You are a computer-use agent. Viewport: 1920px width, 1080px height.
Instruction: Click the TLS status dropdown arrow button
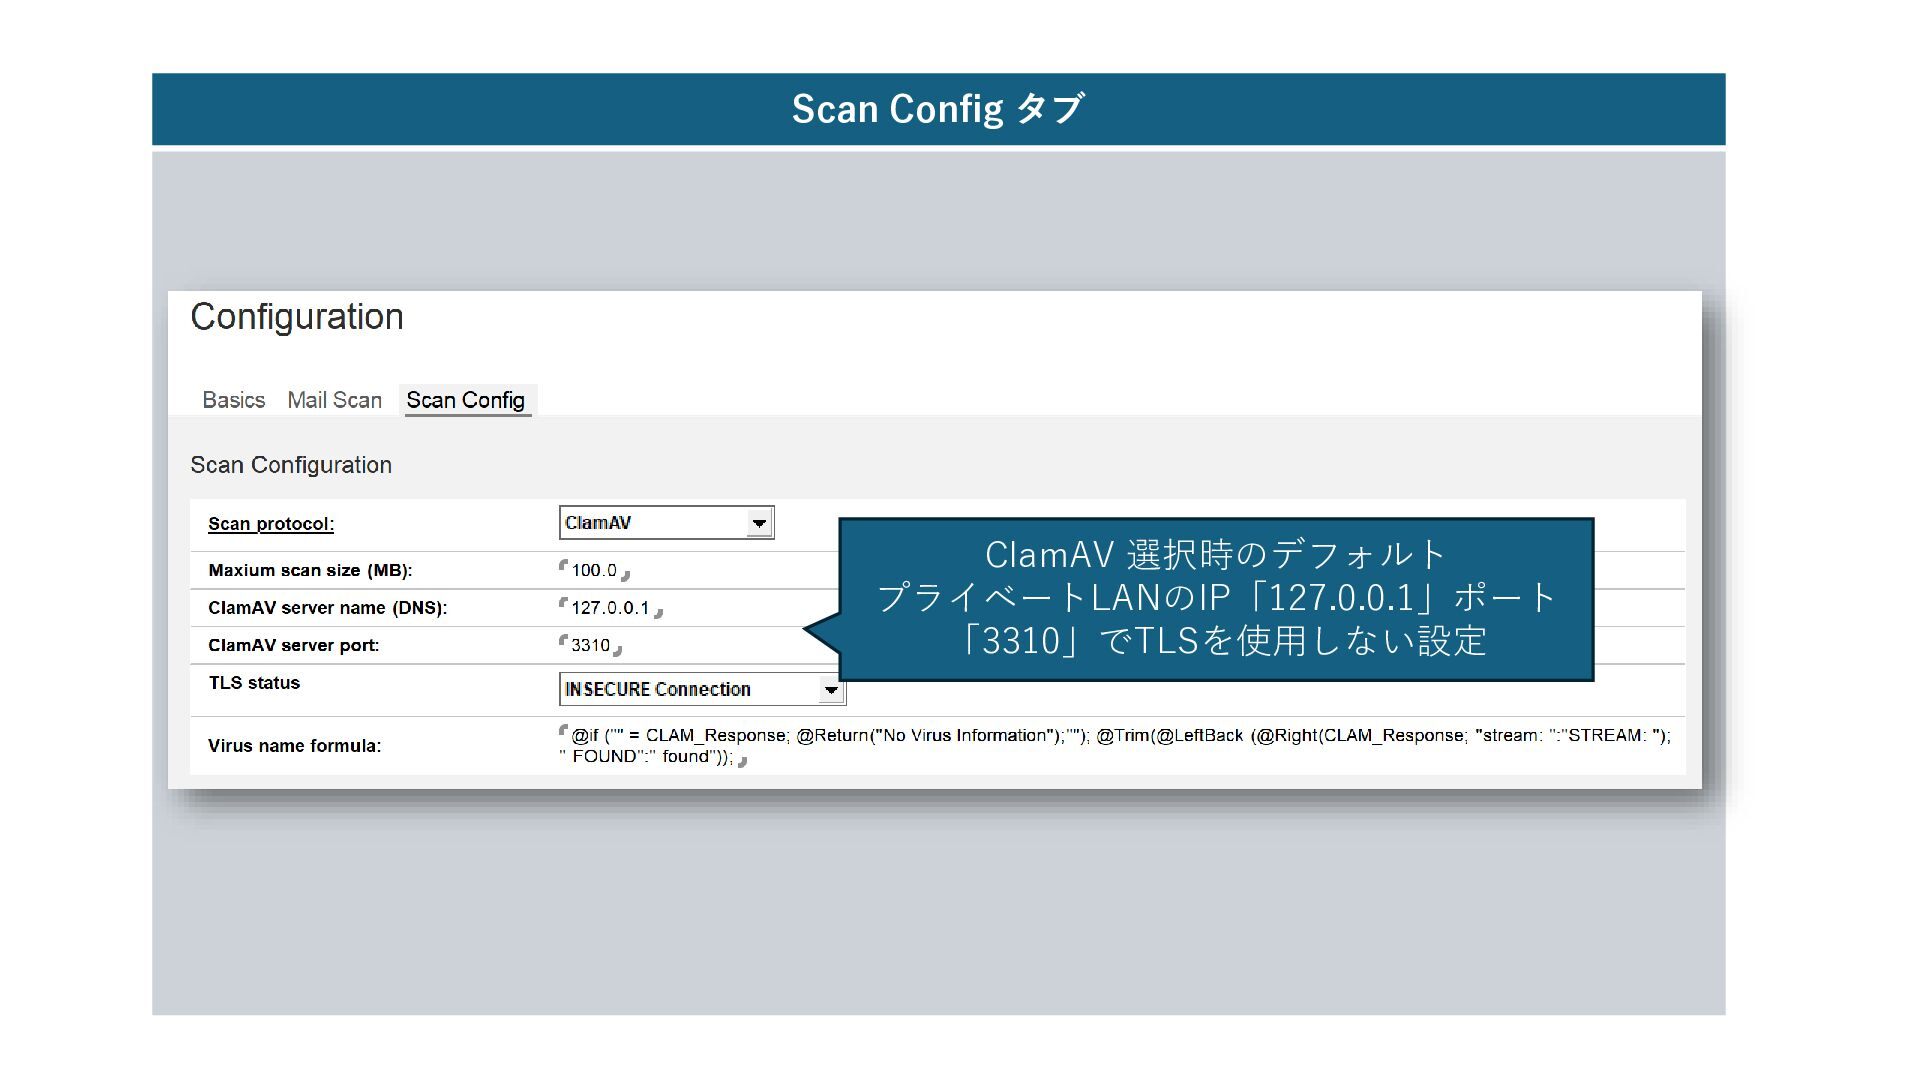click(830, 689)
